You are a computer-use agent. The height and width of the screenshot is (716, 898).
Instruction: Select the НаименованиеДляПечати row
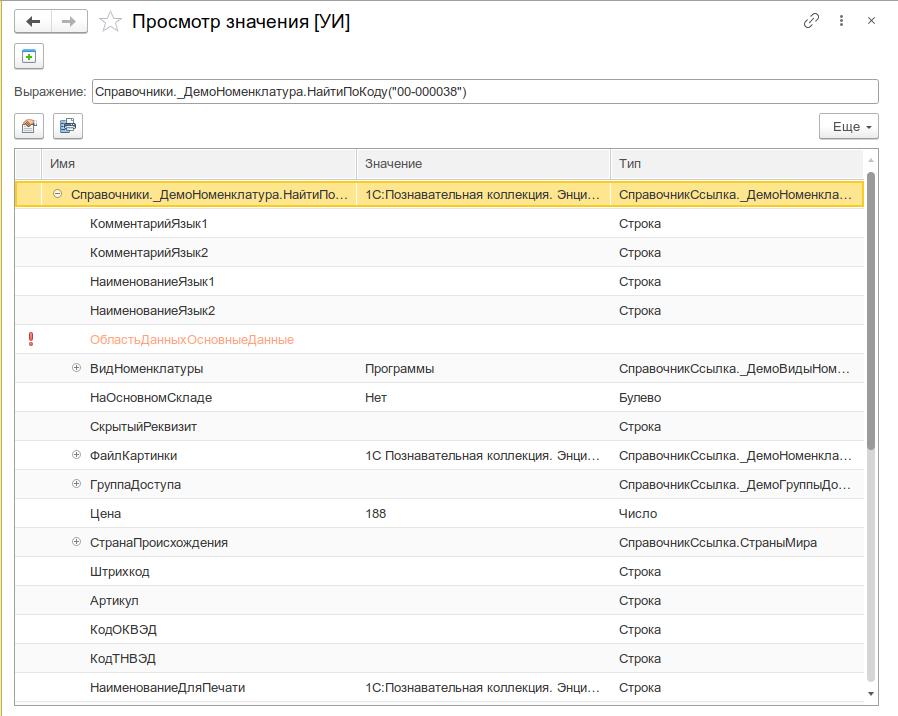tap(439, 688)
